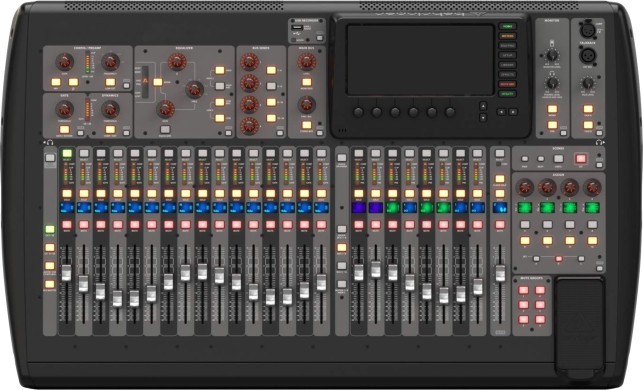Select the Routing button next to the screen
This screenshot has height=390, width=643.
click(507, 46)
